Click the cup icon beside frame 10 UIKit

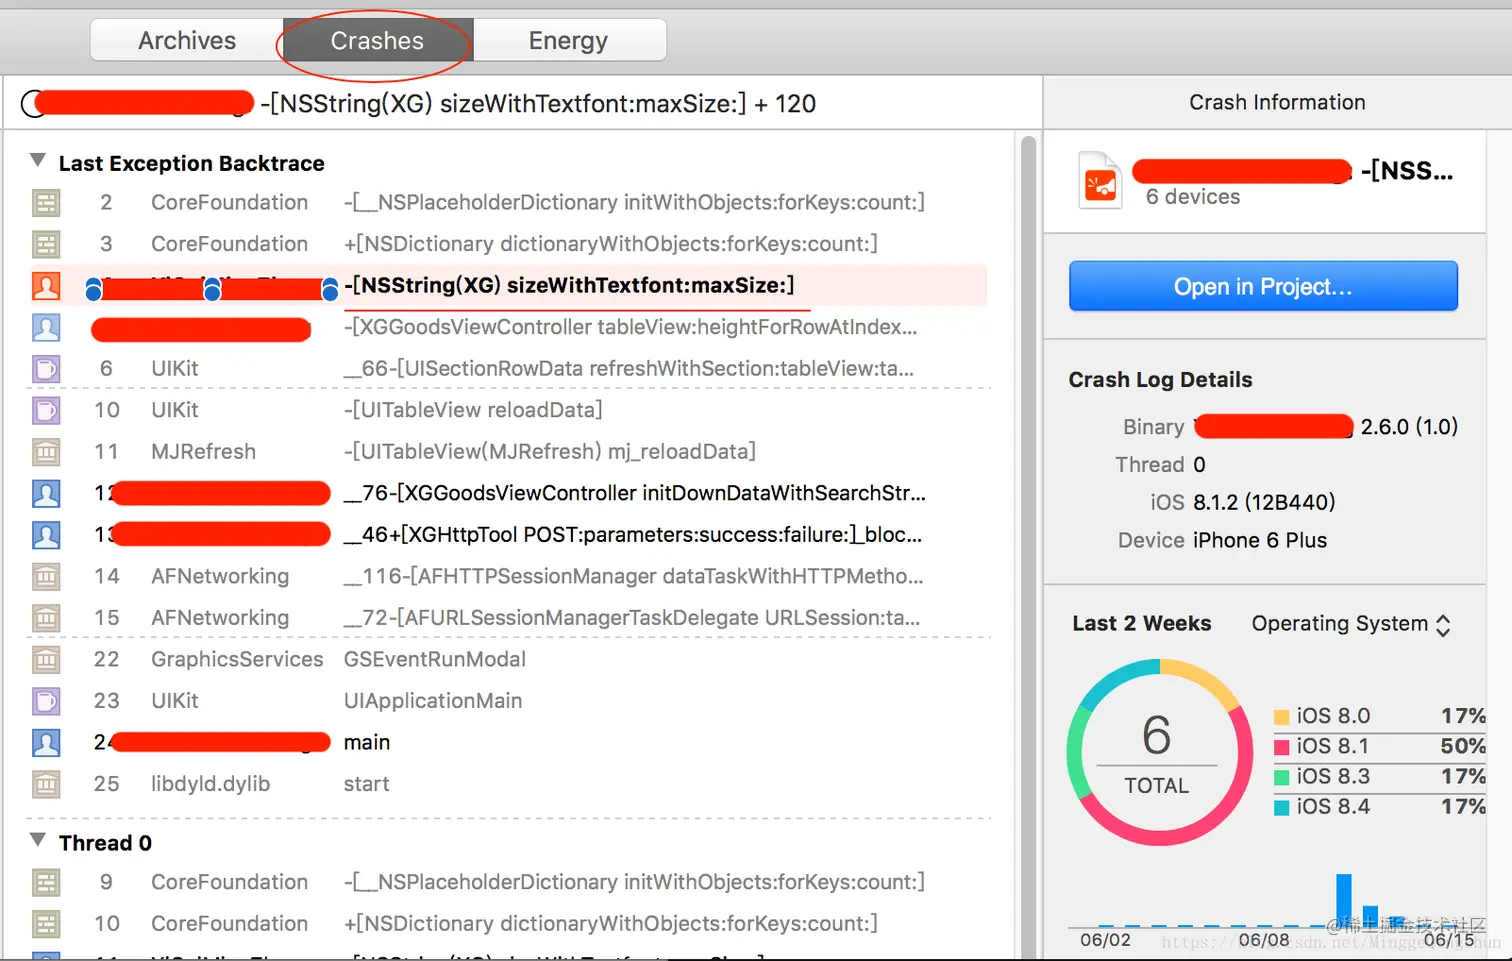coord(46,410)
